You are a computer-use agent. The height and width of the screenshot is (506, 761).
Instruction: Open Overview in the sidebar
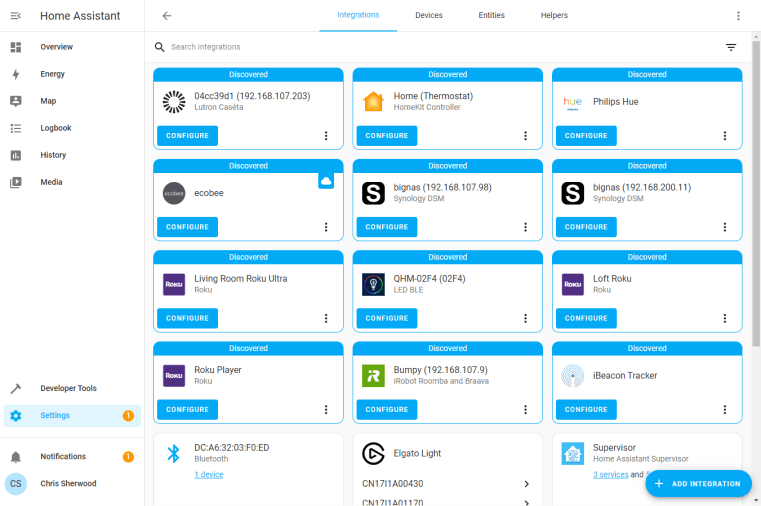(72, 47)
